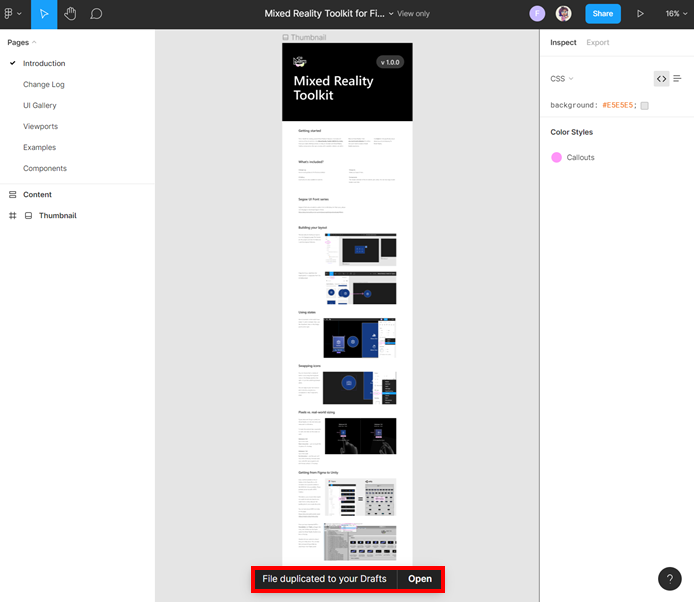Screen dimensions: 694x602
Task: Click the View only label
Action: [x=413, y=14]
